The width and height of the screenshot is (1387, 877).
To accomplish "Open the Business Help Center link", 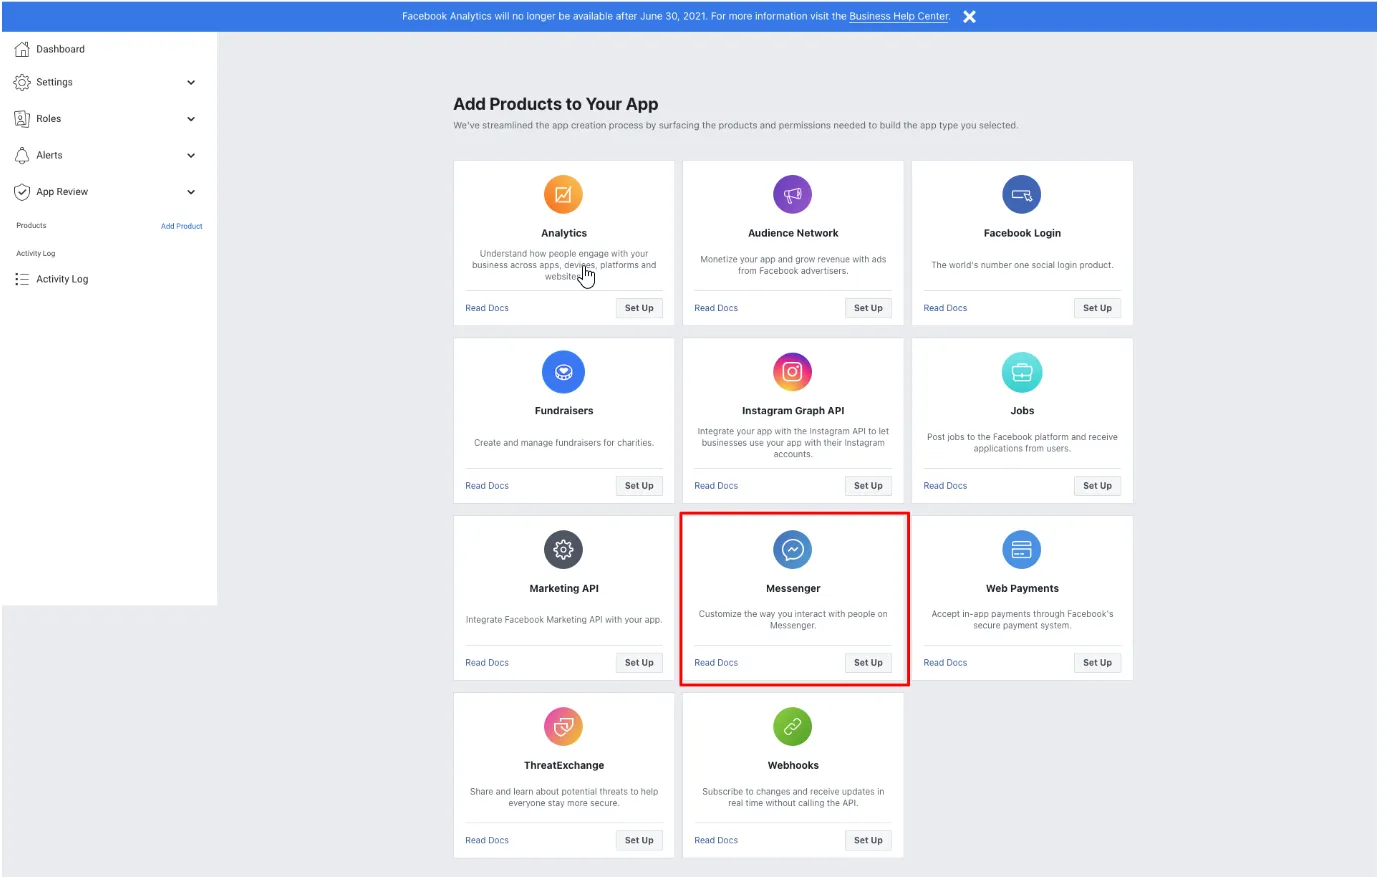I will click(899, 16).
